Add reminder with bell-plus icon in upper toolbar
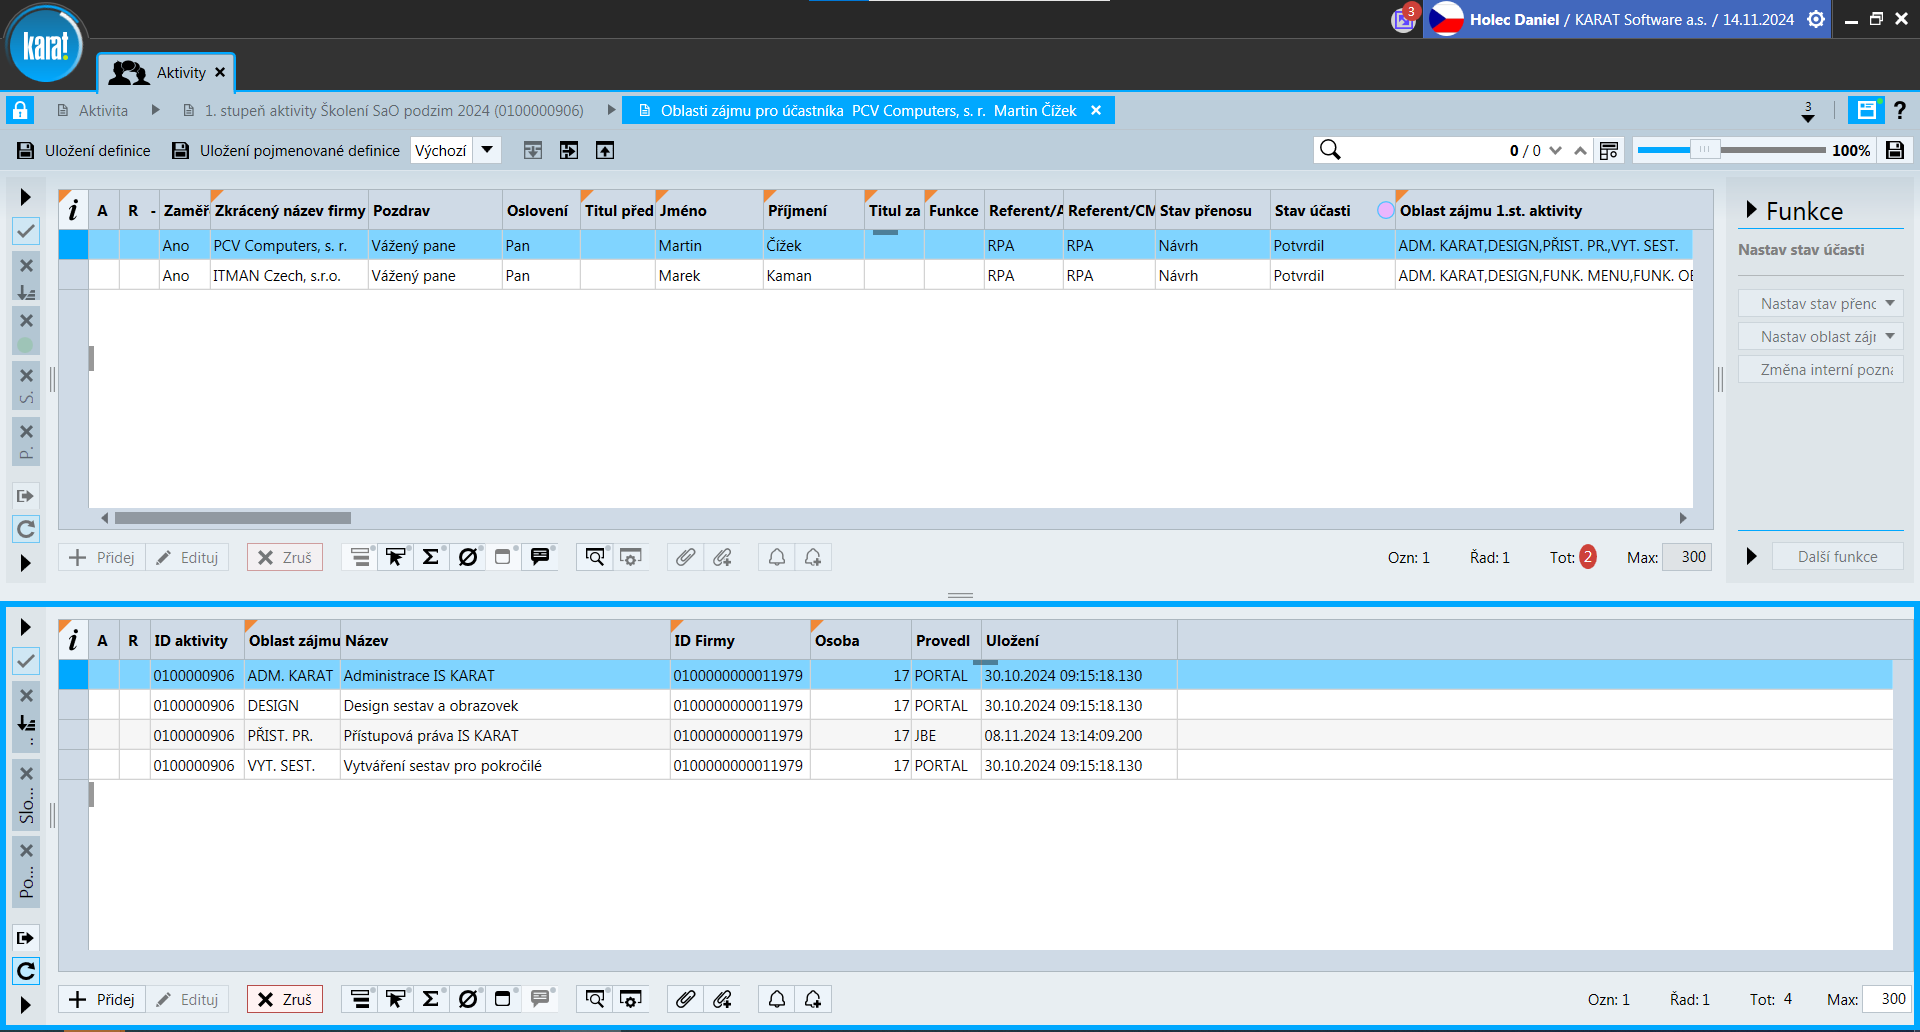Screen dimensions: 1920x1032 coord(813,557)
